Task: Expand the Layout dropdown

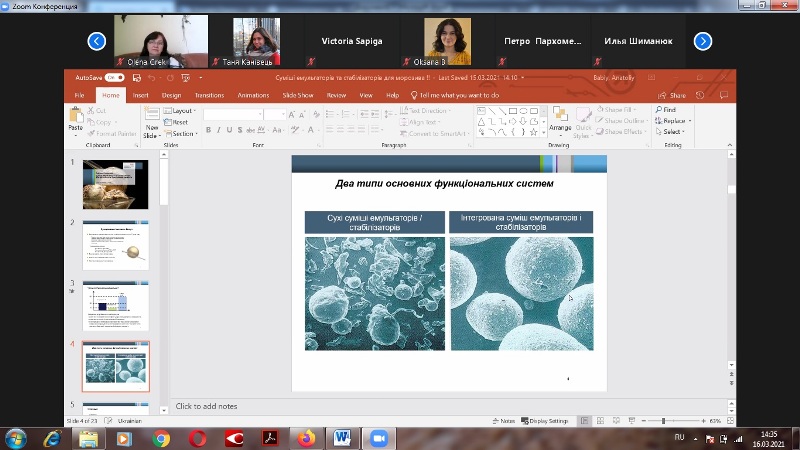Action: click(x=181, y=110)
